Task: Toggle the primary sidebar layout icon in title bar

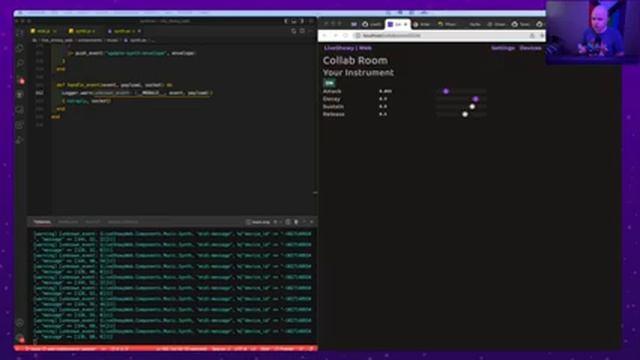Action: (286, 21)
